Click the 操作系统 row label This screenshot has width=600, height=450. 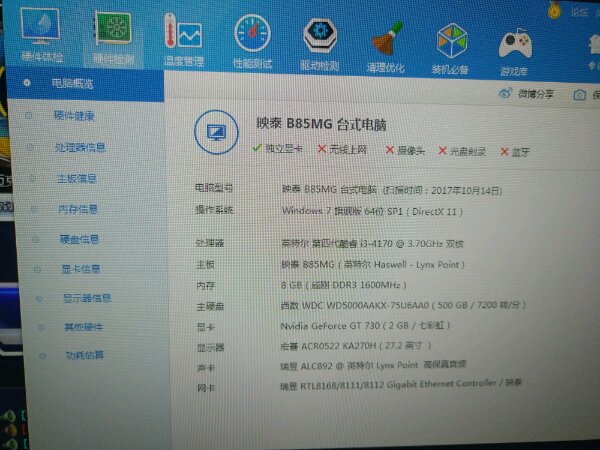pyautogui.click(x=214, y=210)
